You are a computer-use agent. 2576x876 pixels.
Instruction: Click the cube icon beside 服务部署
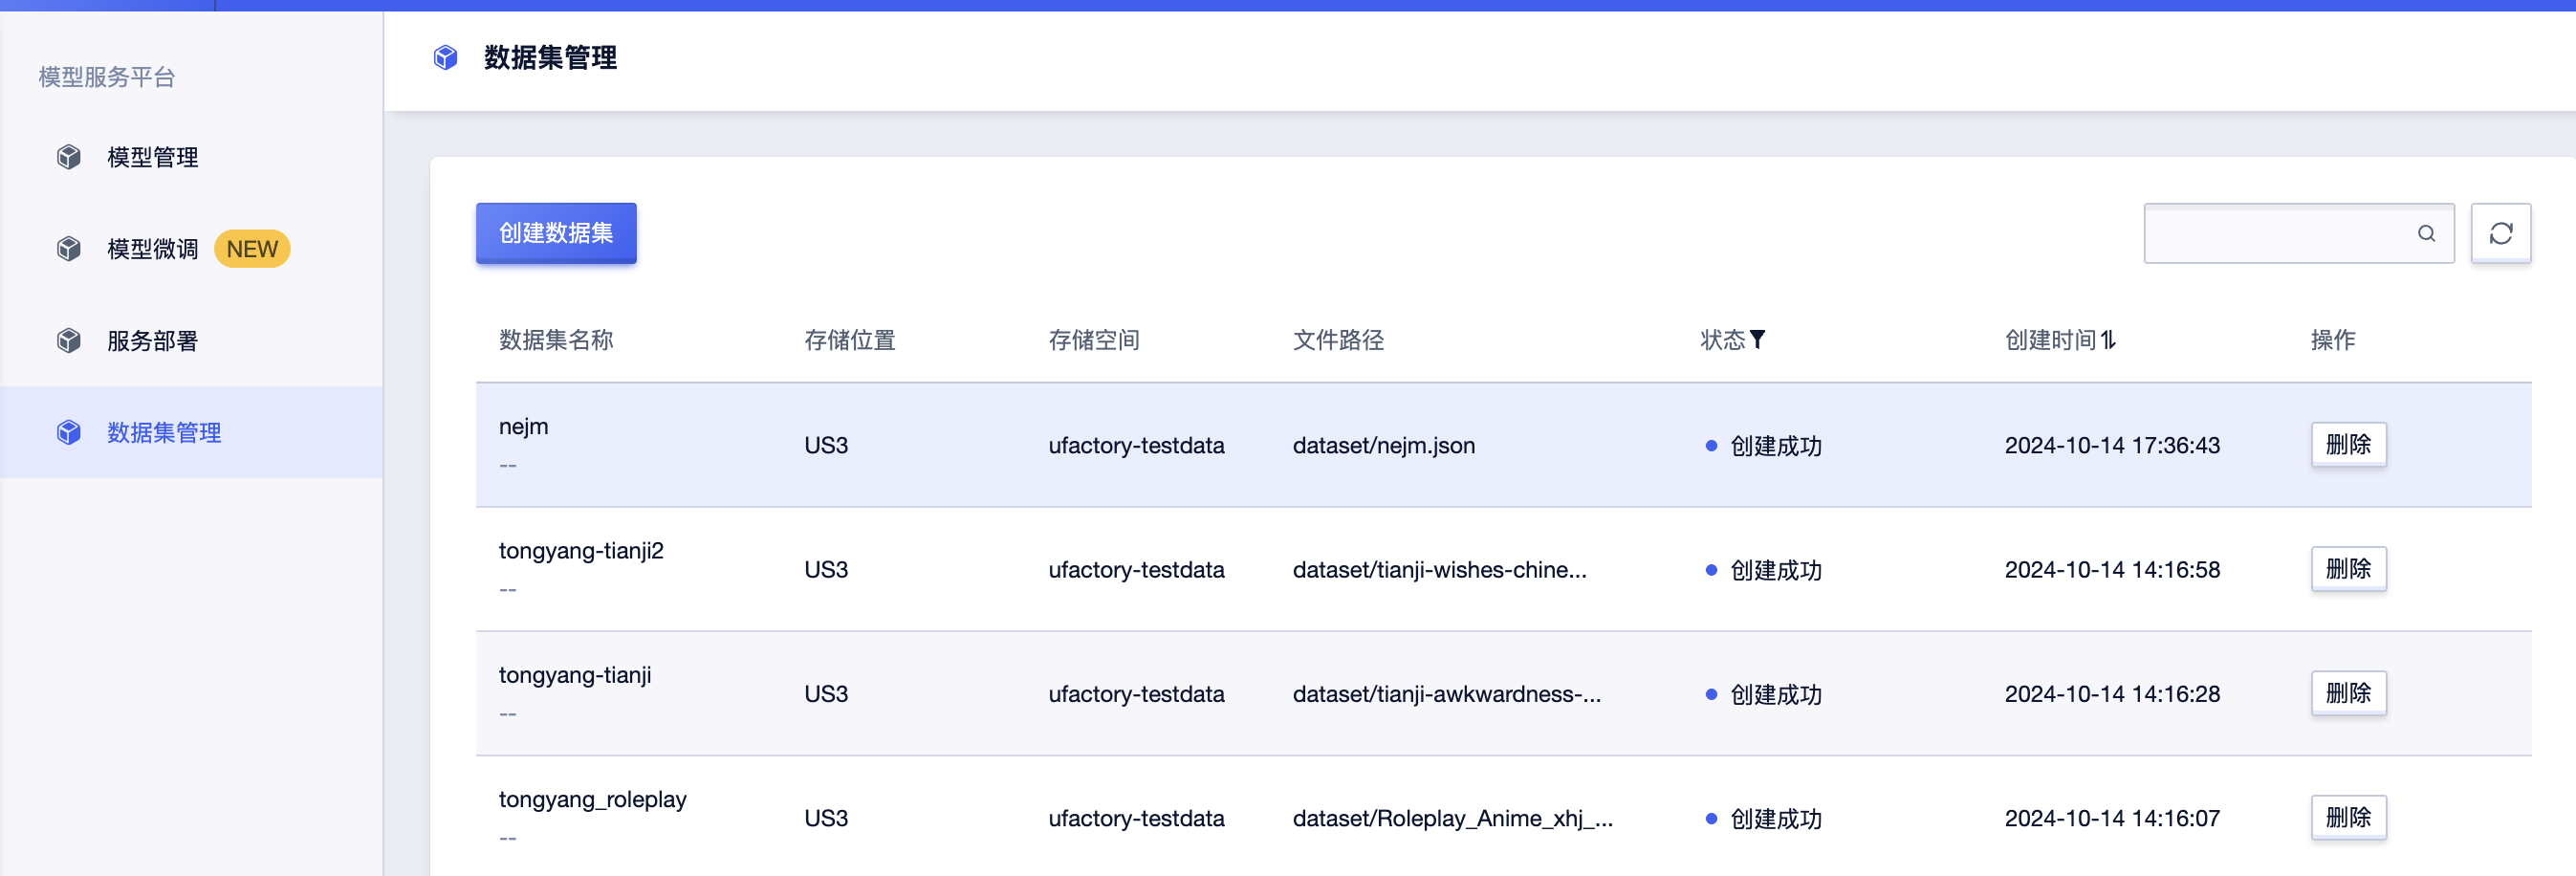67,341
